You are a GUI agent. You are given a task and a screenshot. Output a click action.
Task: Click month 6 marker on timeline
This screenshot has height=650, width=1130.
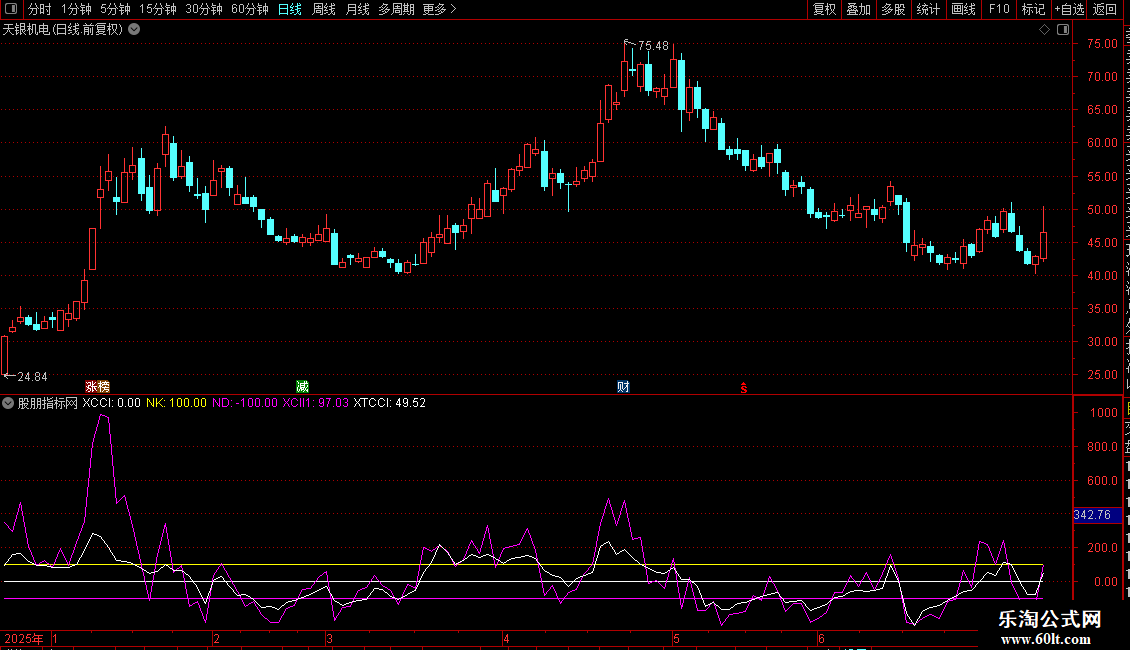[x=821, y=638]
